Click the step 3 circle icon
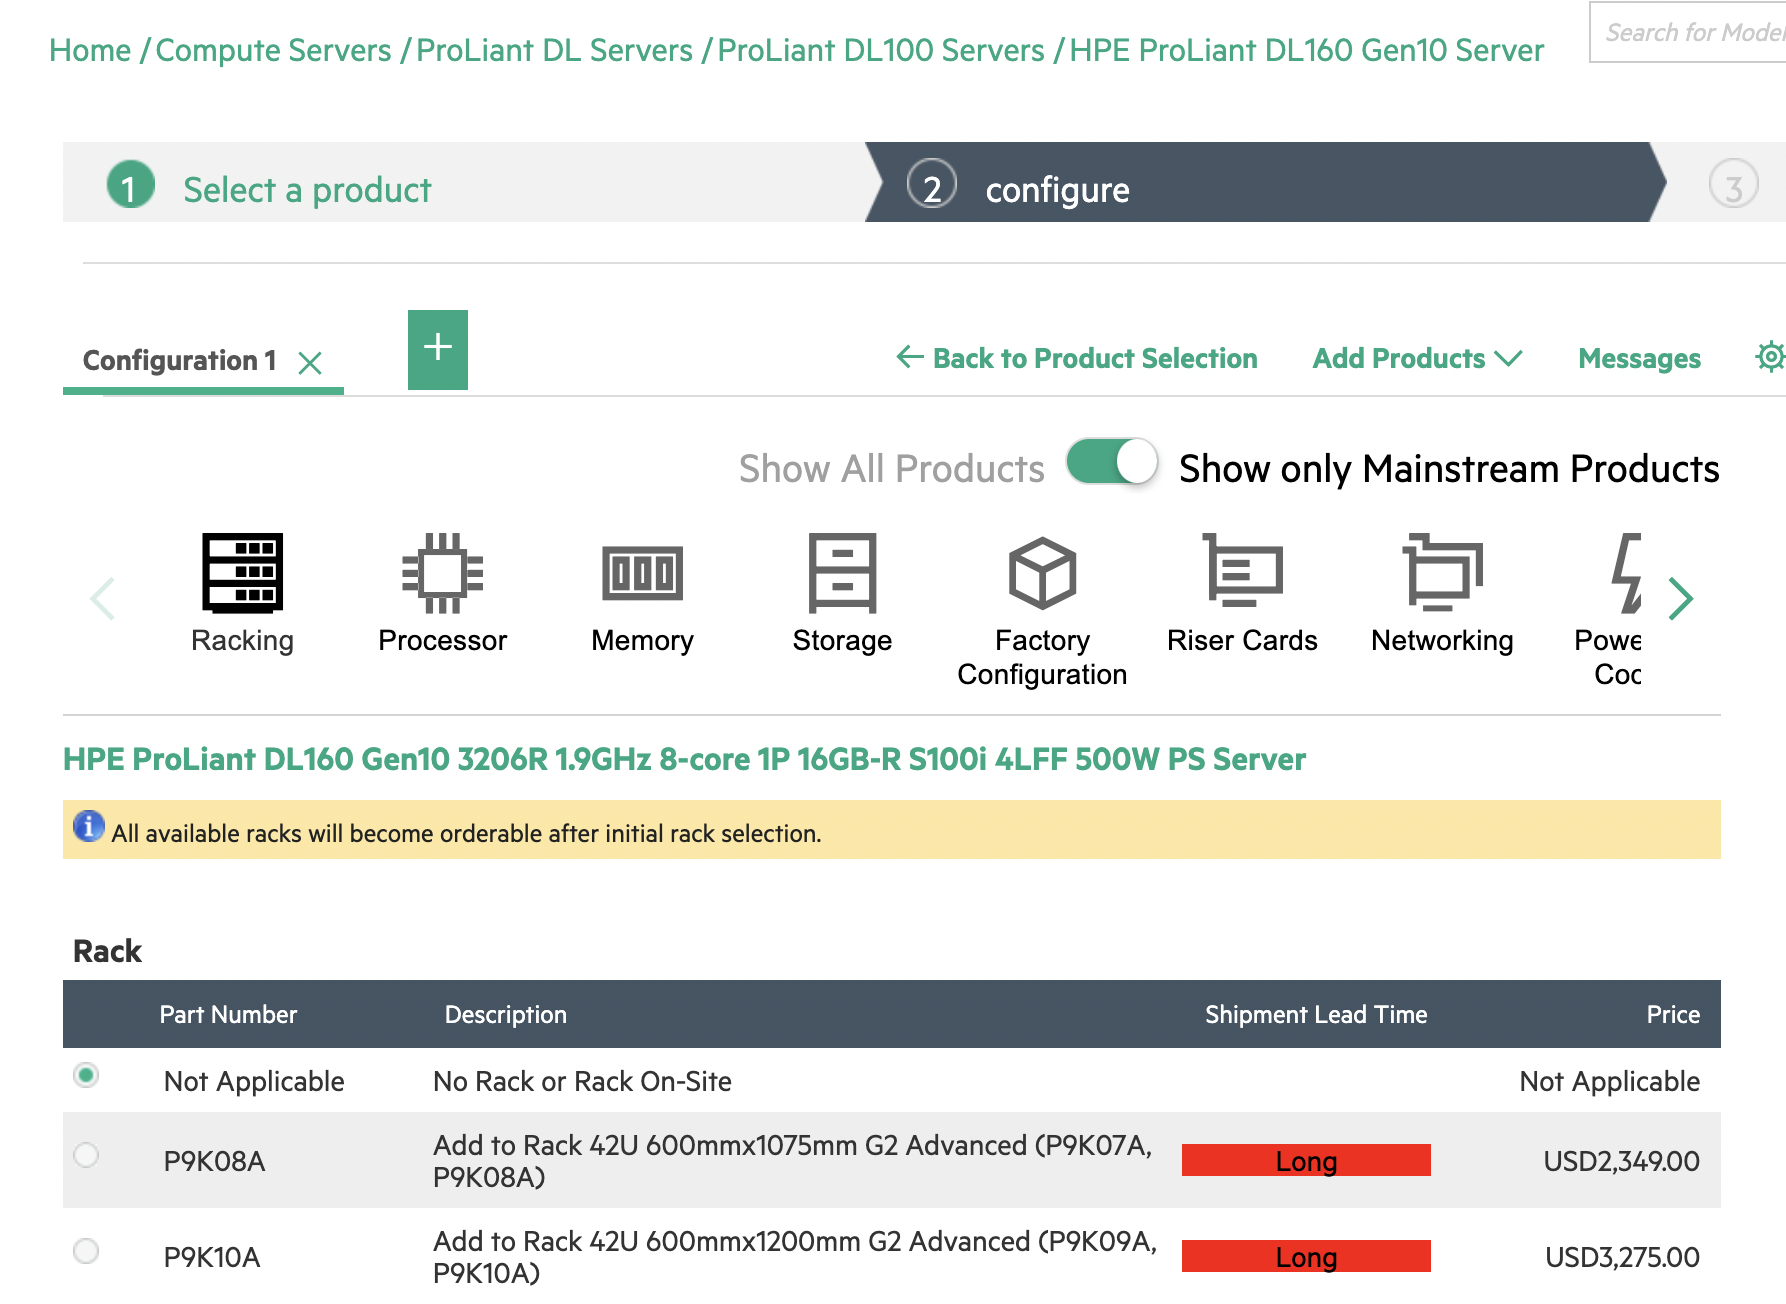Image resolution: width=1786 pixels, height=1304 pixels. point(1734,185)
